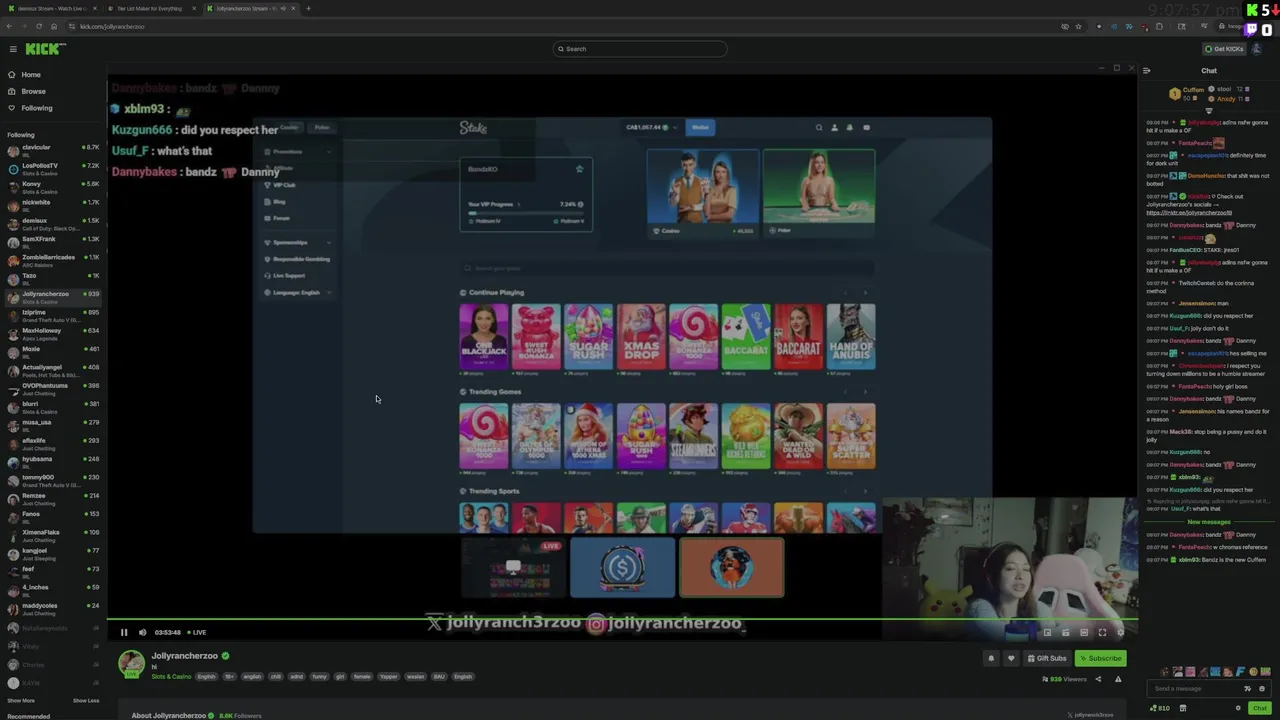The width and height of the screenshot is (1280, 720).
Task: Pause the live stream video
Action: [x=124, y=632]
